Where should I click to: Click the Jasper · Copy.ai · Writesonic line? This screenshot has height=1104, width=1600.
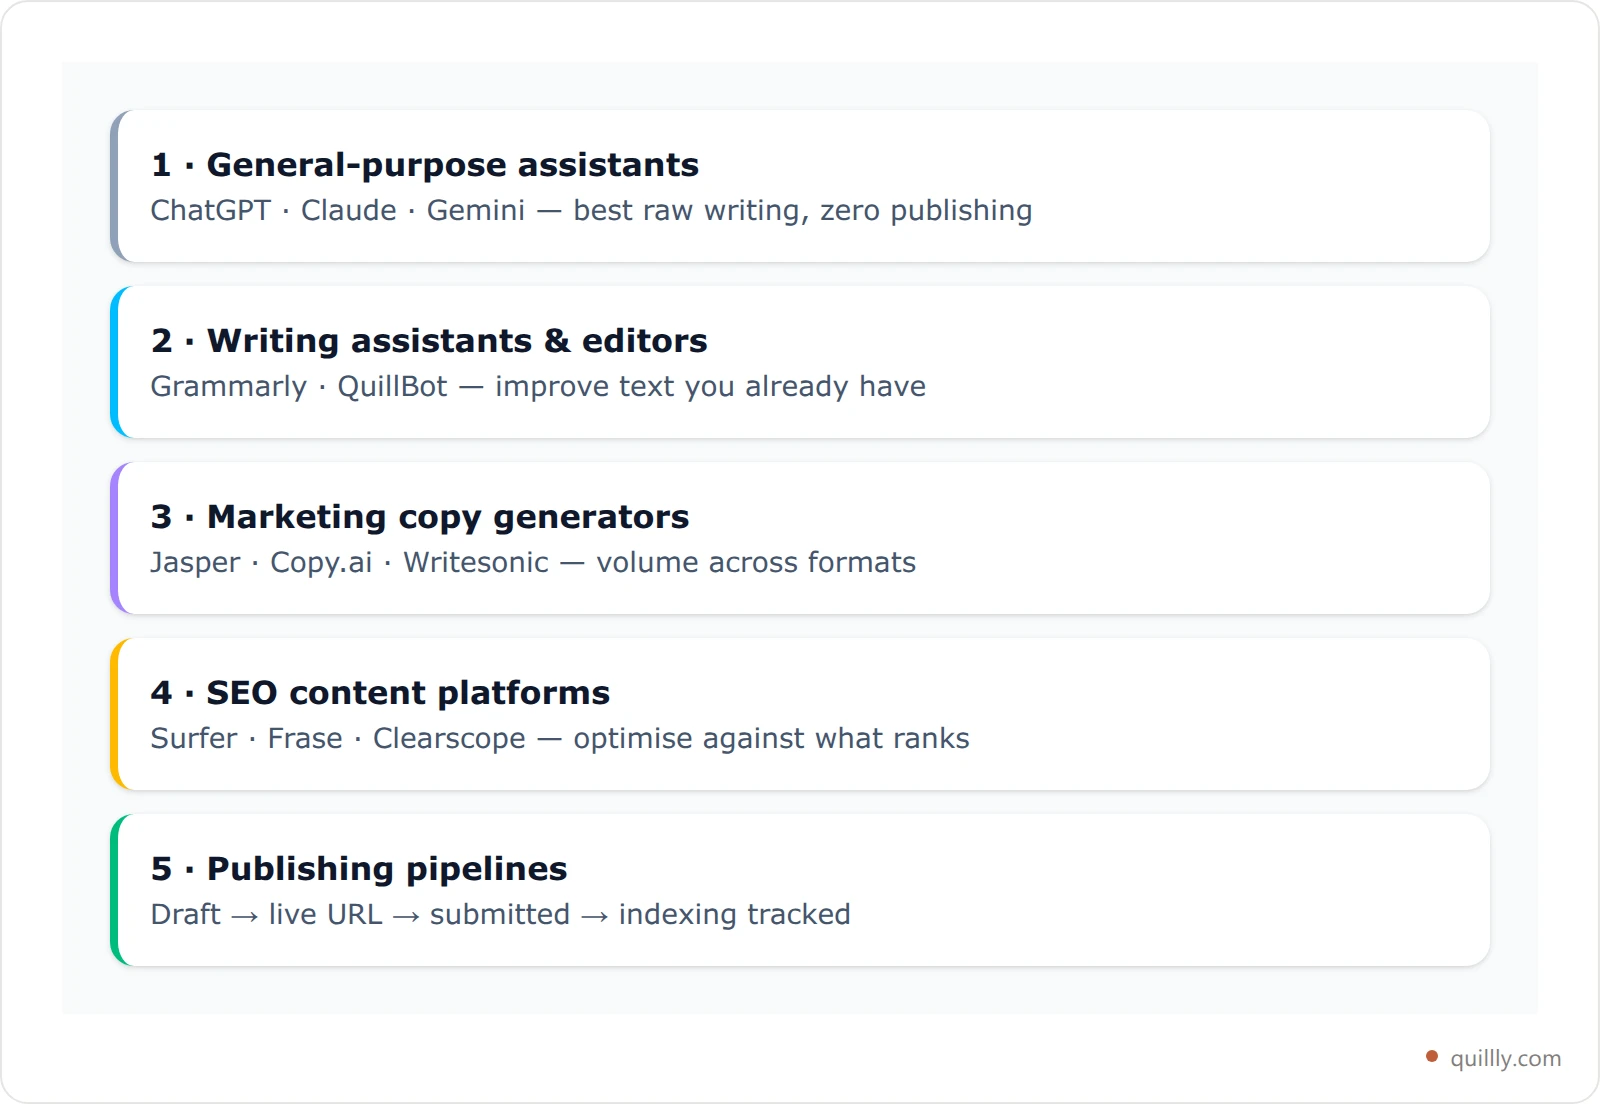533,563
